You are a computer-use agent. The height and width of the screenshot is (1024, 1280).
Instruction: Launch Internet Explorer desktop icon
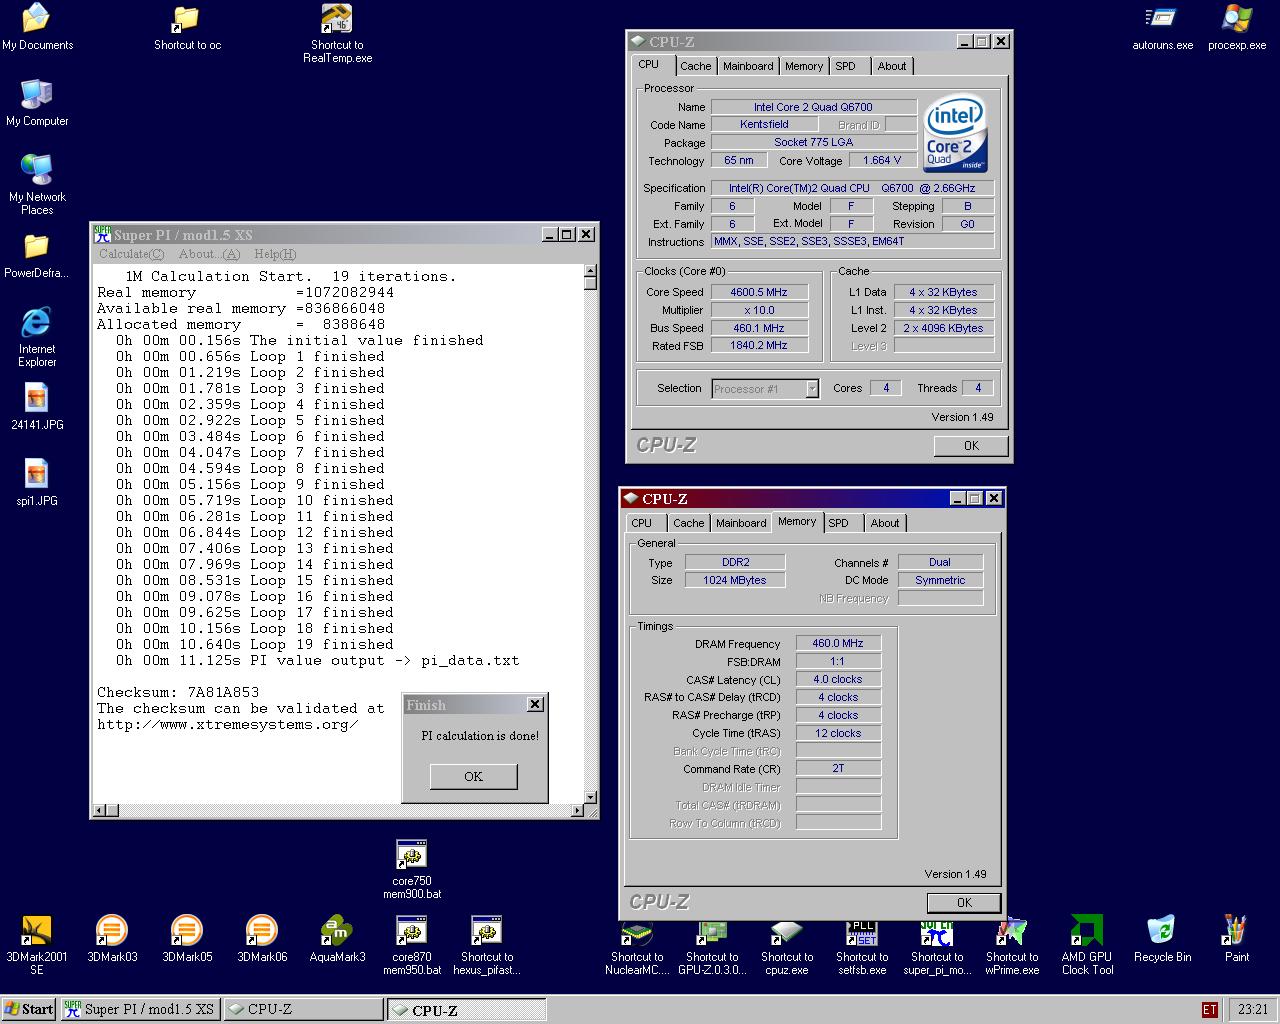[37, 337]
